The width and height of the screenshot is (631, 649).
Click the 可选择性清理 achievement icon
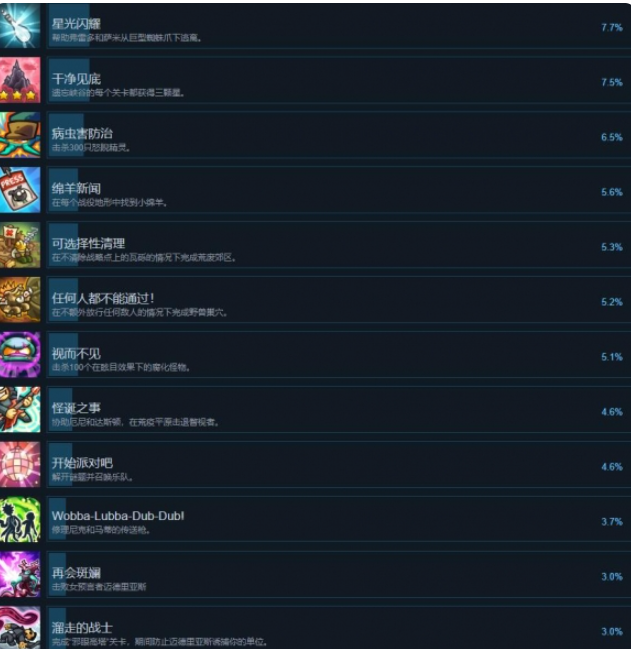tap(20, 245)
